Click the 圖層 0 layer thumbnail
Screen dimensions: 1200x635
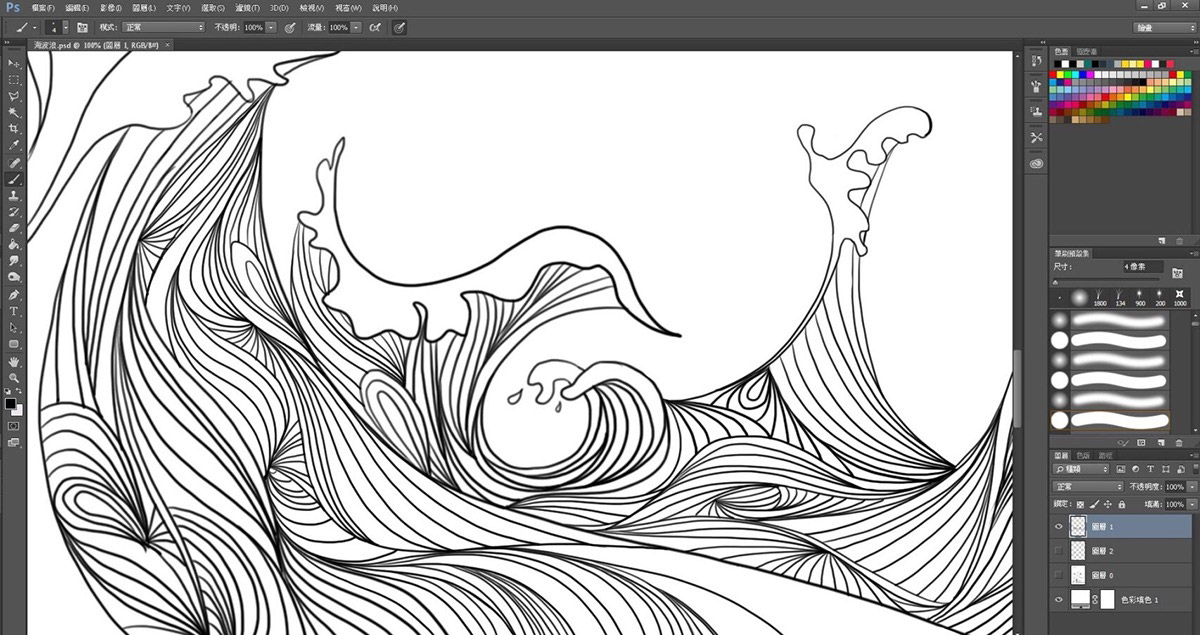pyautogui.click(x=1078, y=575)
